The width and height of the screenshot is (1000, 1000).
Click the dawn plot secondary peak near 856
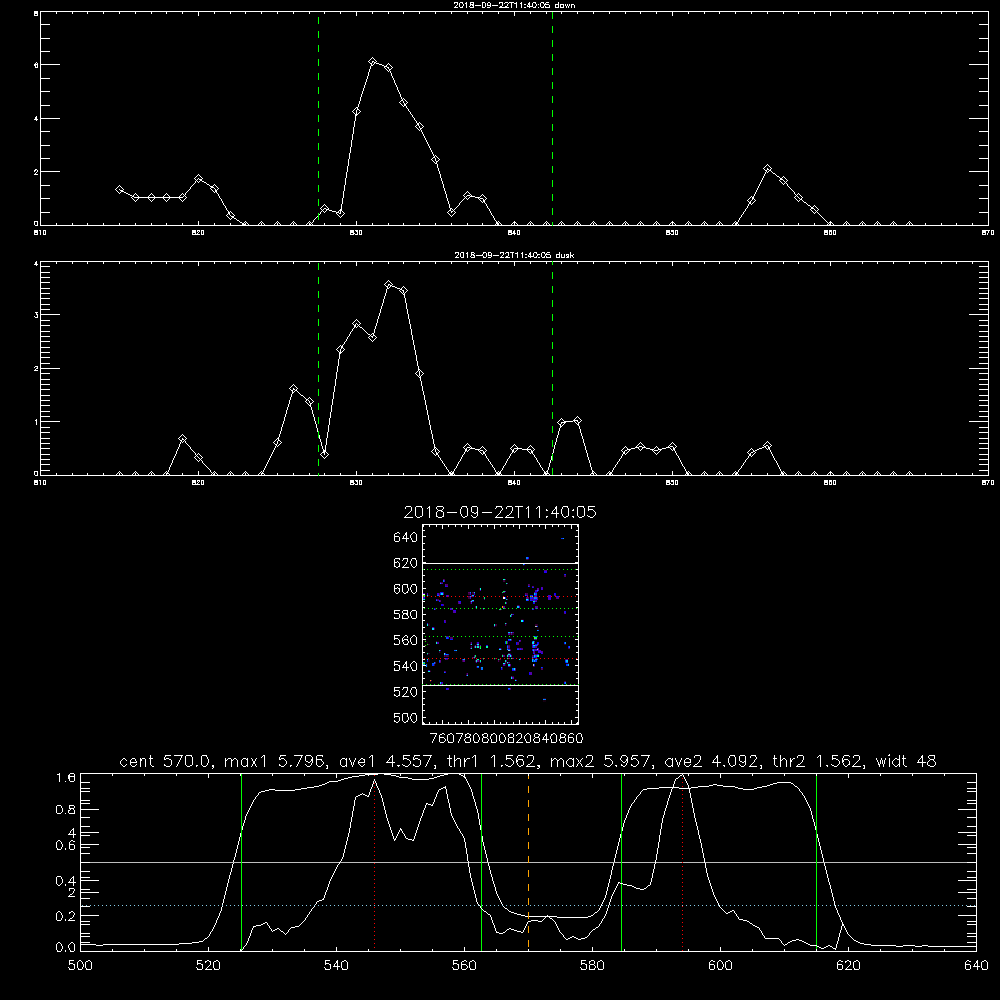[x=767, y=168]
